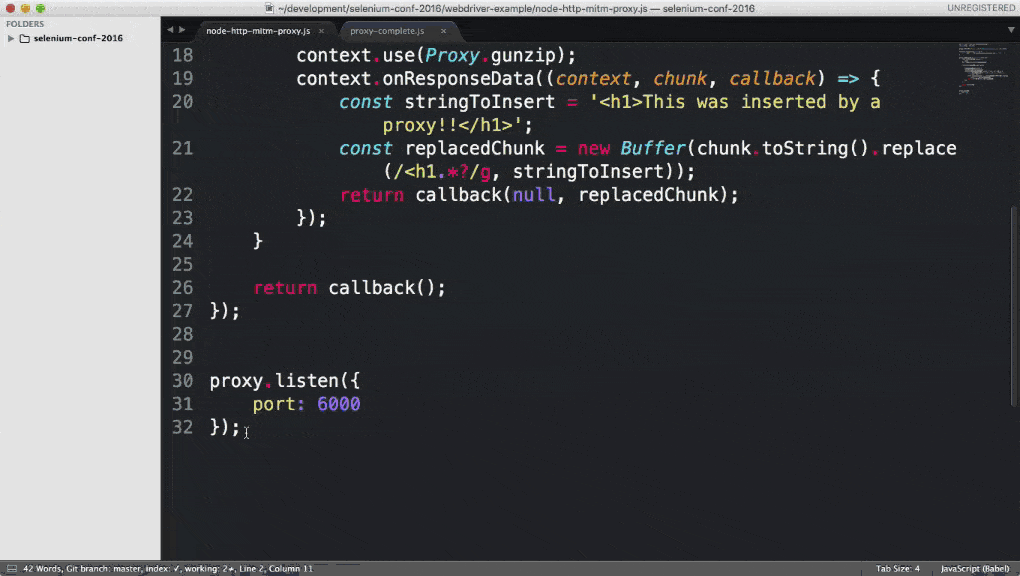Go to next tab with right arrow

pos(182,30)
